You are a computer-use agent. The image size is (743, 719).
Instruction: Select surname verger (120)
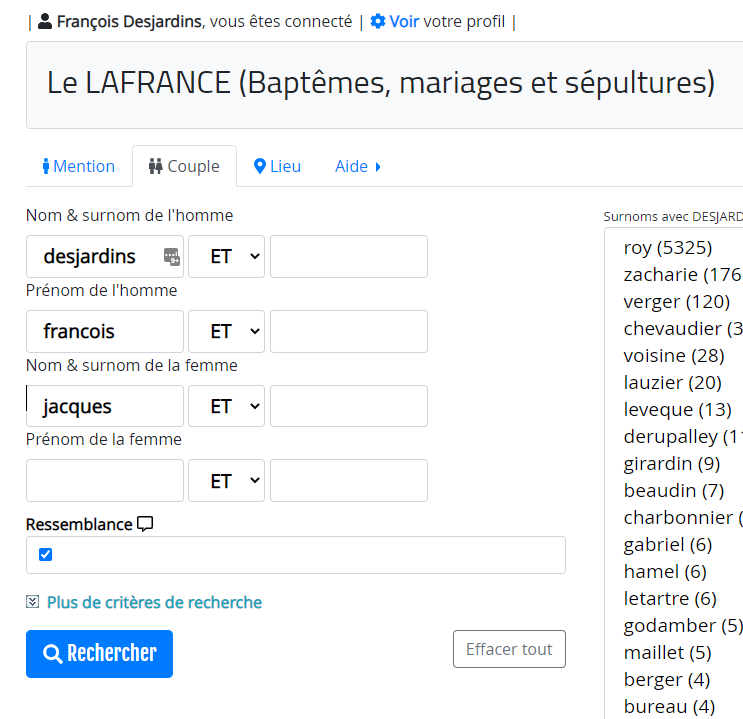677,301
